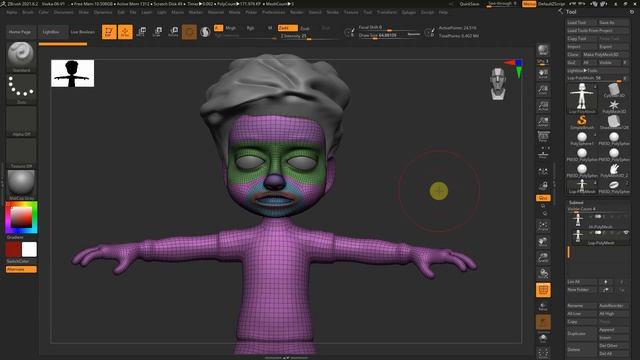Toggle Perspective in right shelf

[543, 138]
